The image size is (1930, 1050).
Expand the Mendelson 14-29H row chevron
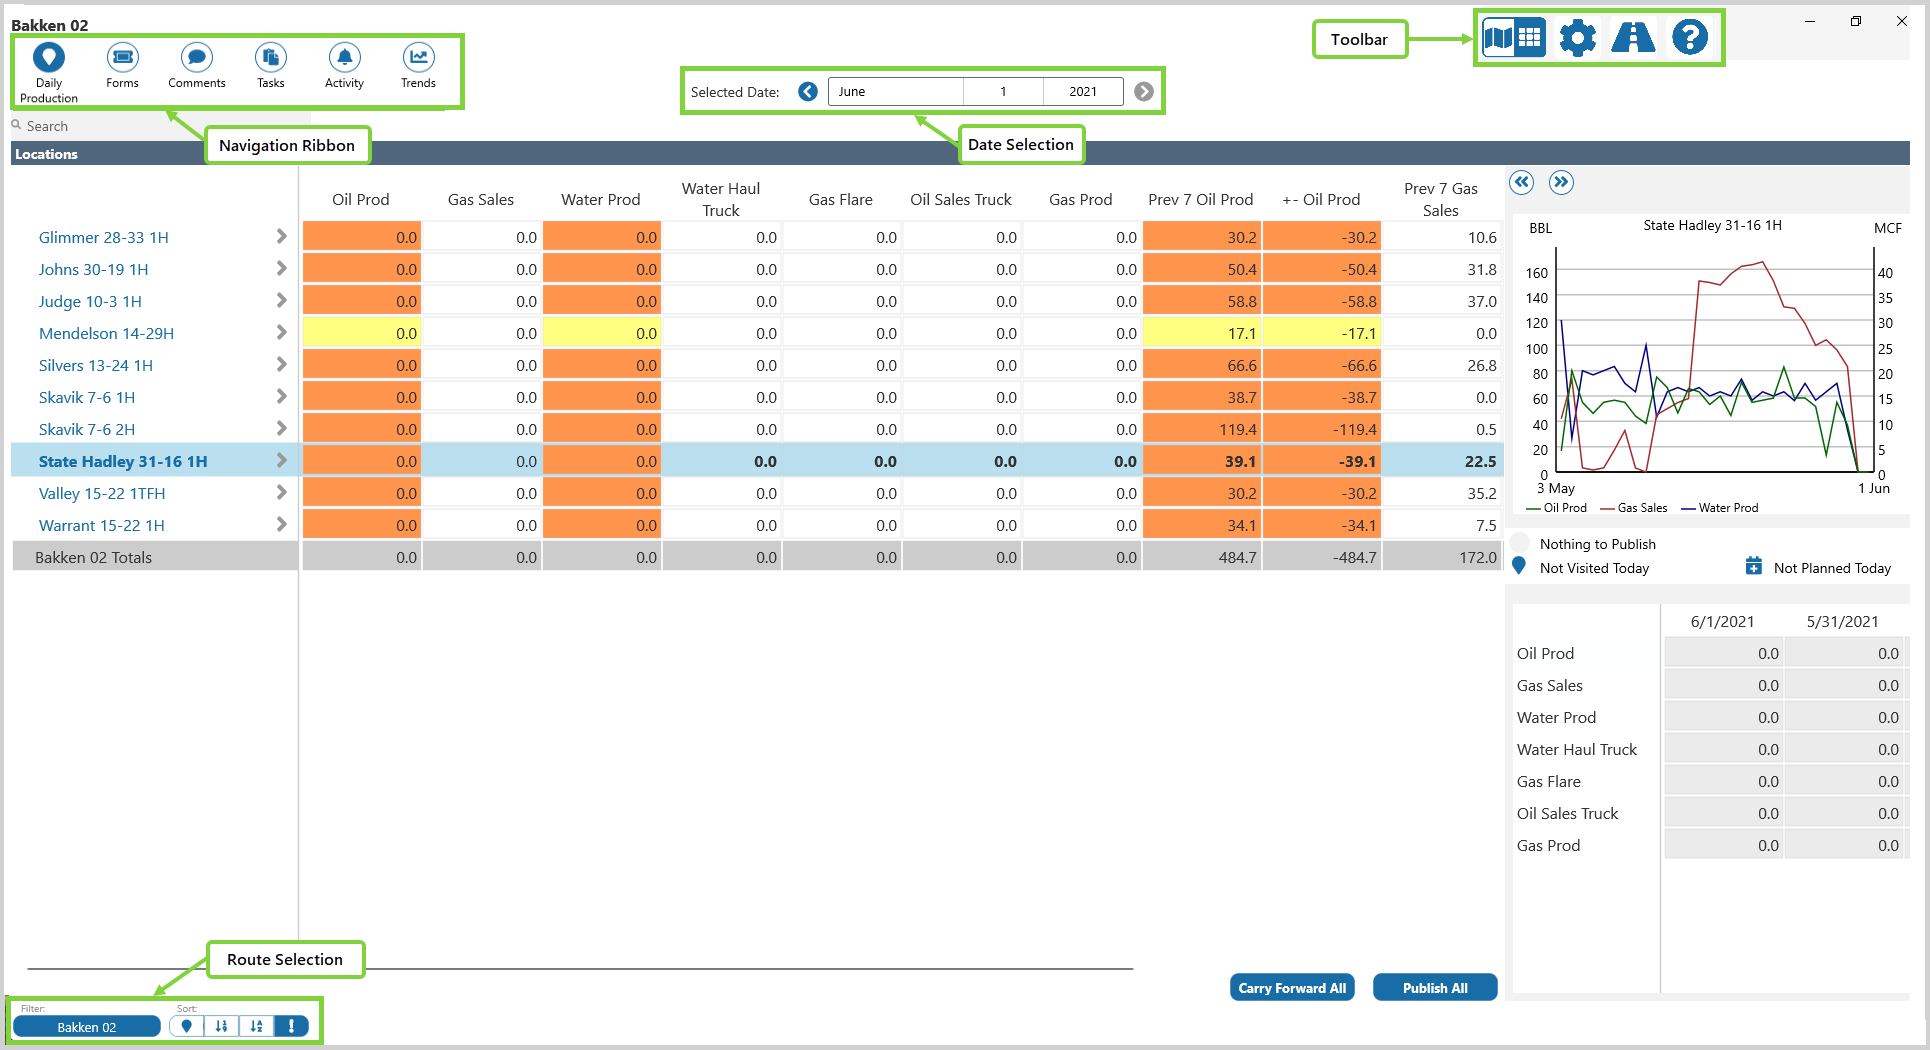pos(281,333)
